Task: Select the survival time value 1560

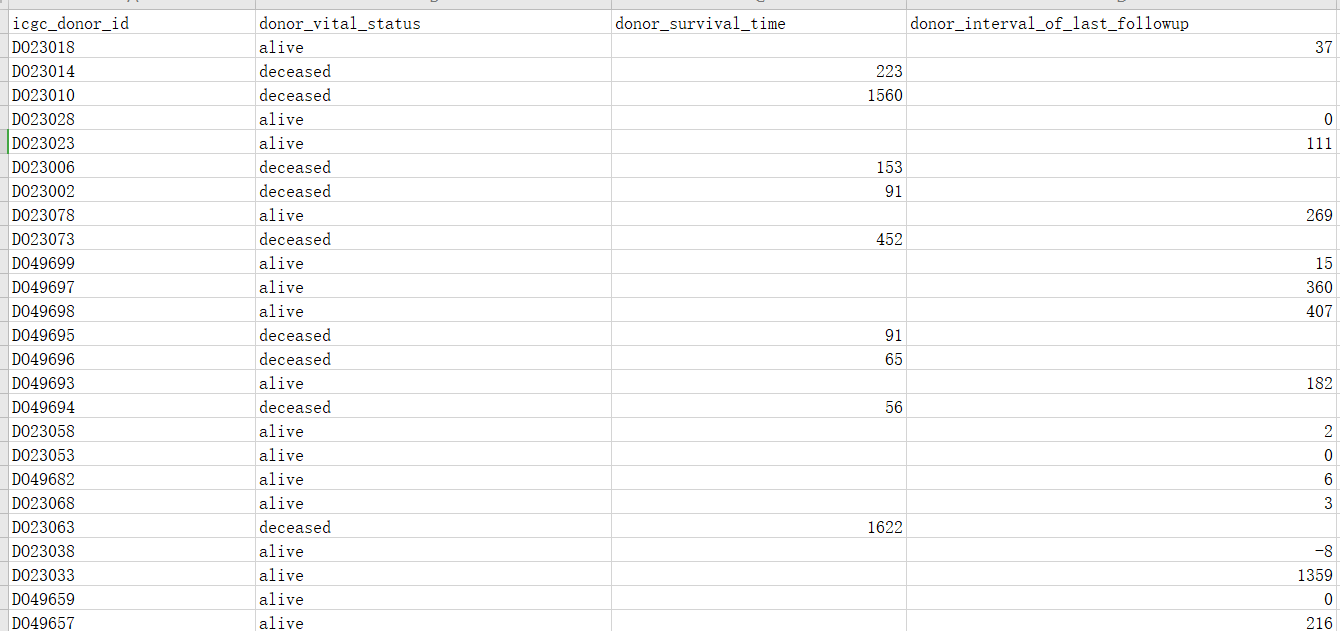Action: pyautogui.click(x=759, y=95)
